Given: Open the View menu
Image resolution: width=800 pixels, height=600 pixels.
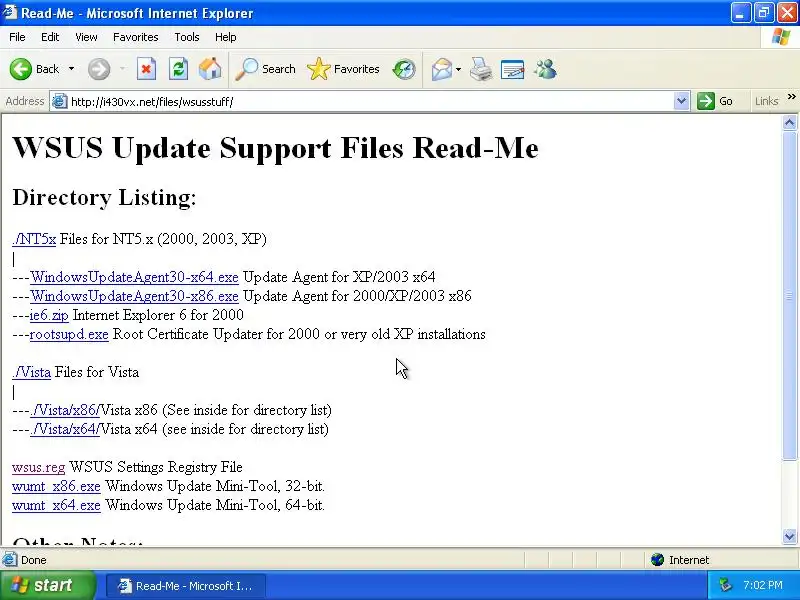Looking at the screenshot, I should pyautogui.click(x=86, y=37).
